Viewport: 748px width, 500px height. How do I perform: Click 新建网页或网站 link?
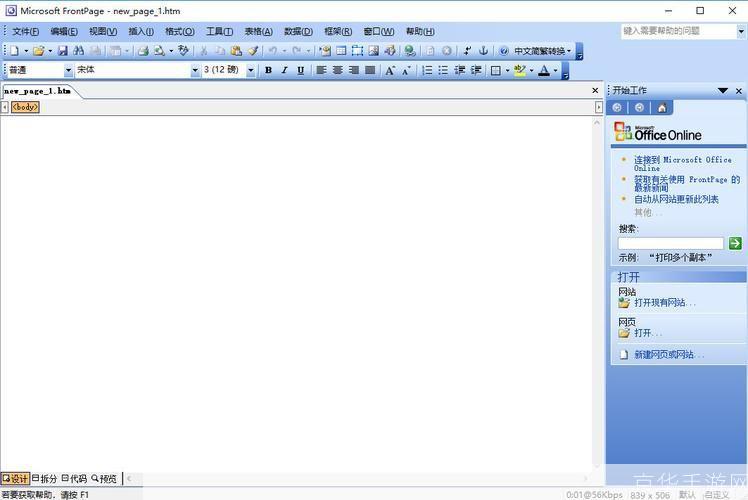[669, 354]
